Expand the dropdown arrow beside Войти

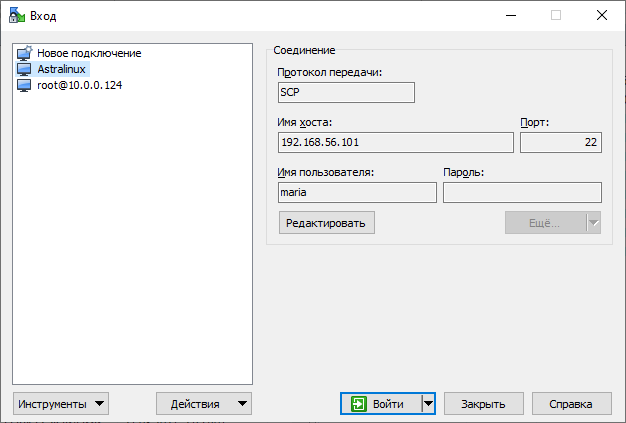(x=428, y=404)
